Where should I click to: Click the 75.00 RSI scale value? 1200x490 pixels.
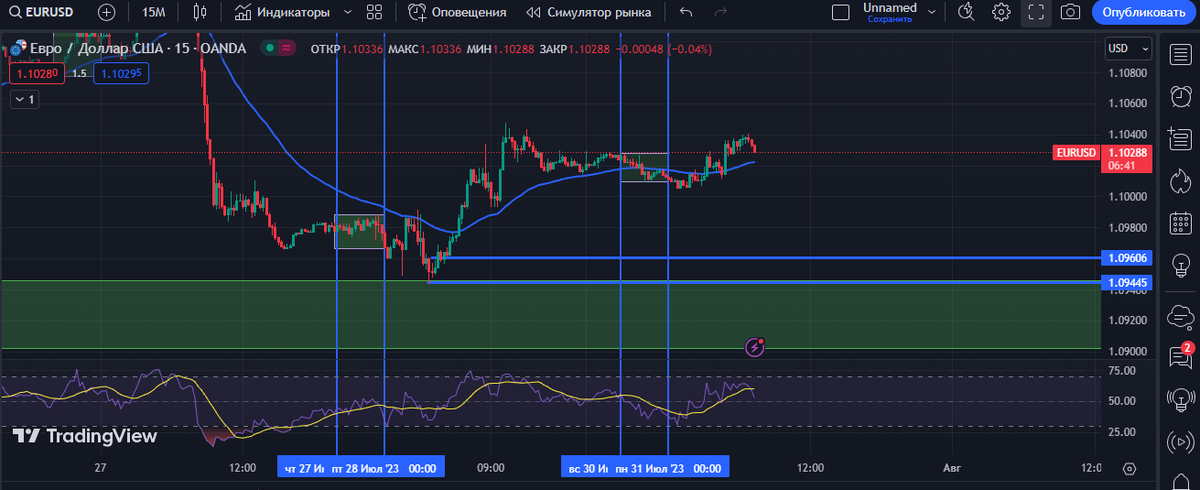pyautogui.click(x=1122, y=370)
